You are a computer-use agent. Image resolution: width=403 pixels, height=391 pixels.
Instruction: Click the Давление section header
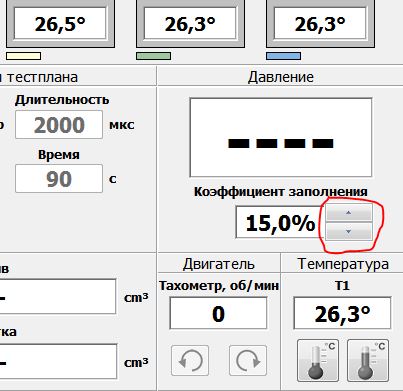click(280, 77)
